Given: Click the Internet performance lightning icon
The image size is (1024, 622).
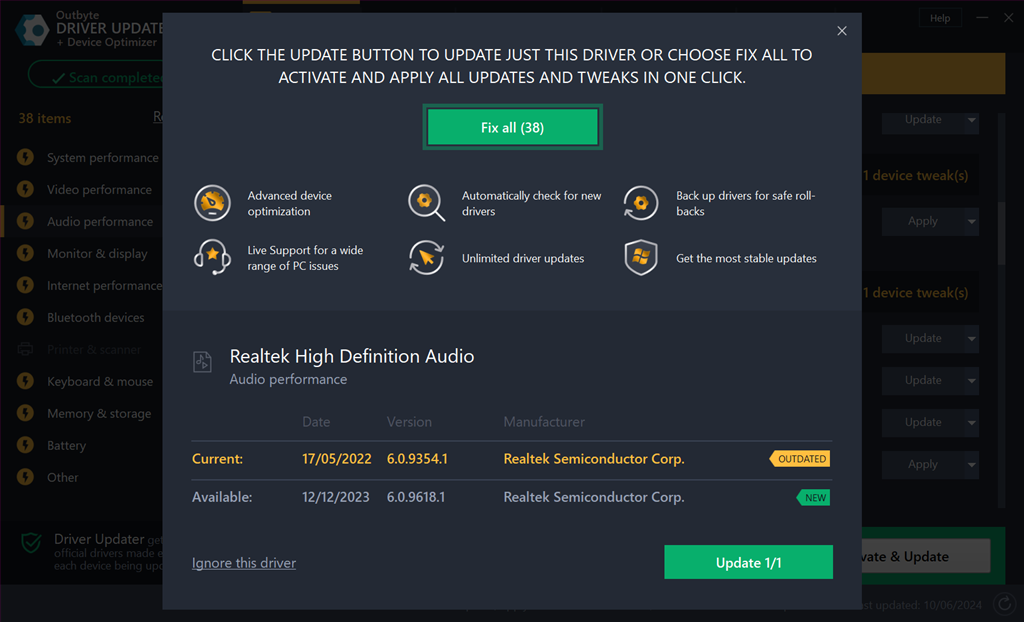Looking at the screenshot, I should [25, 286].
